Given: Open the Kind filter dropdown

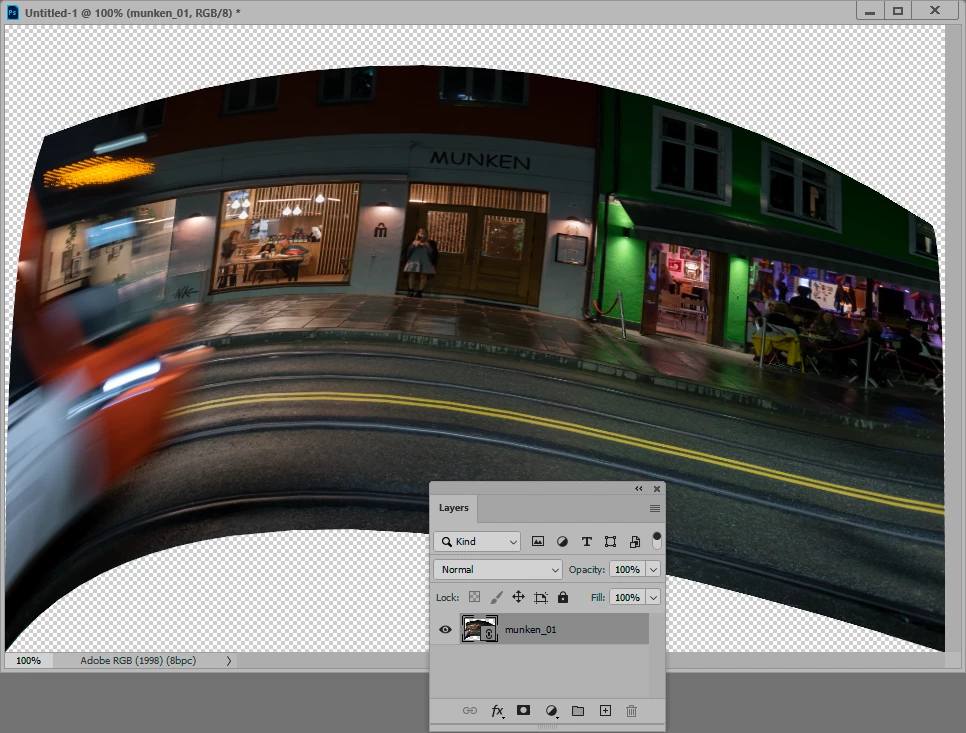Looking at the screenshot, I should click(477, 541).
